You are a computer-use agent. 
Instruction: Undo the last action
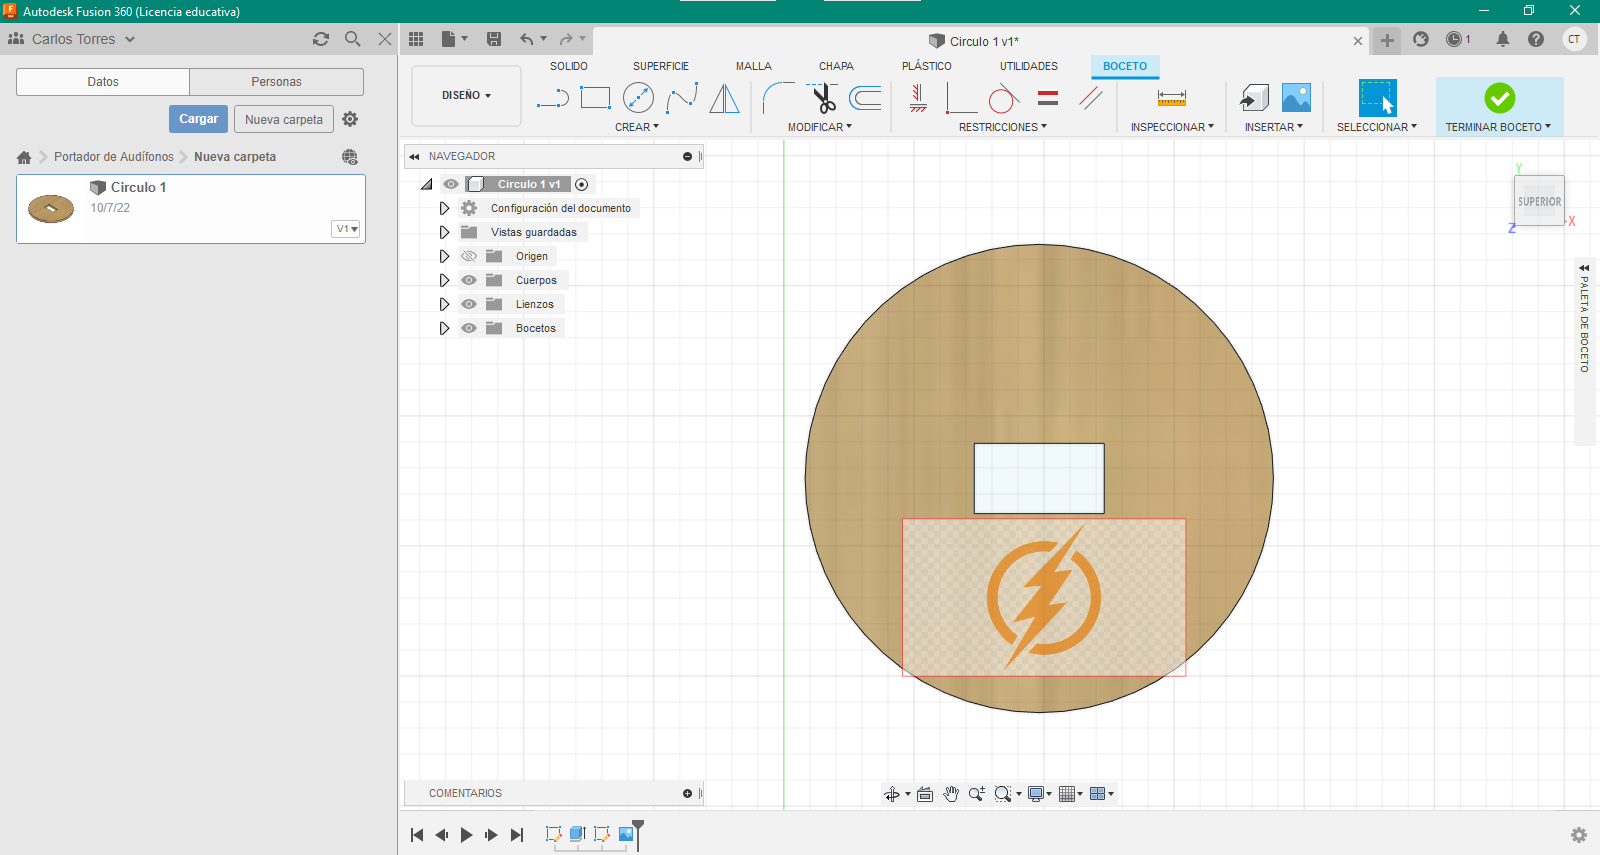point(526,39)
